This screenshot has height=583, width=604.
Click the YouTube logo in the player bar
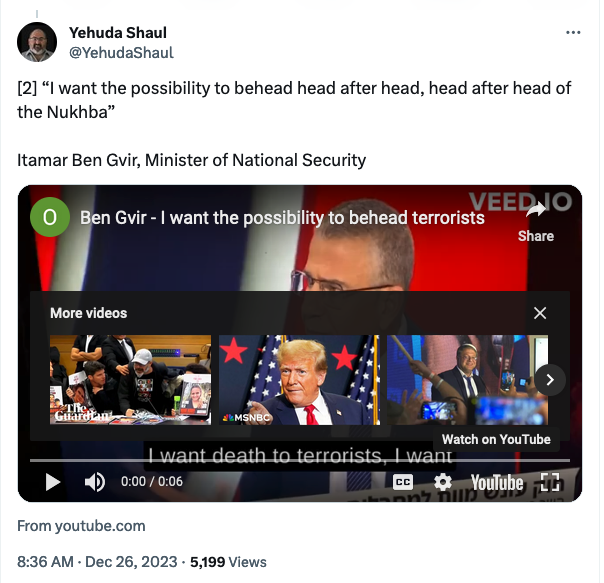pyautogui.click(x=497, y=482)
